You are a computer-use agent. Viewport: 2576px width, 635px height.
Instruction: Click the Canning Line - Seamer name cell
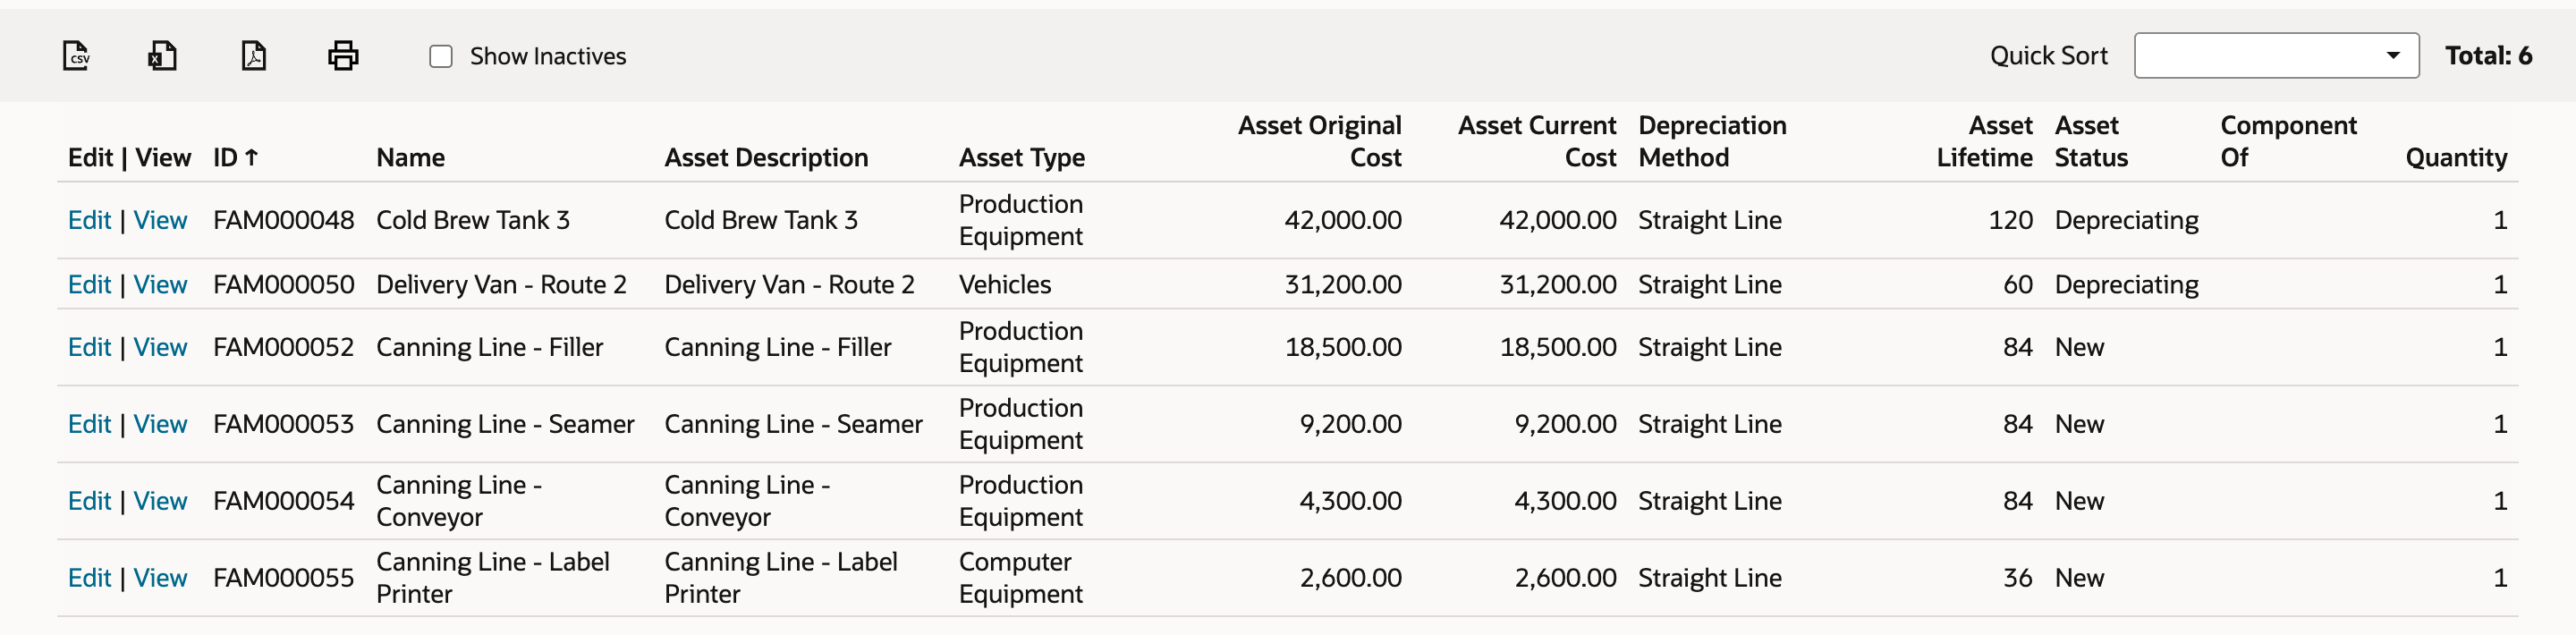pyautogui.click(x=505, y=424)
